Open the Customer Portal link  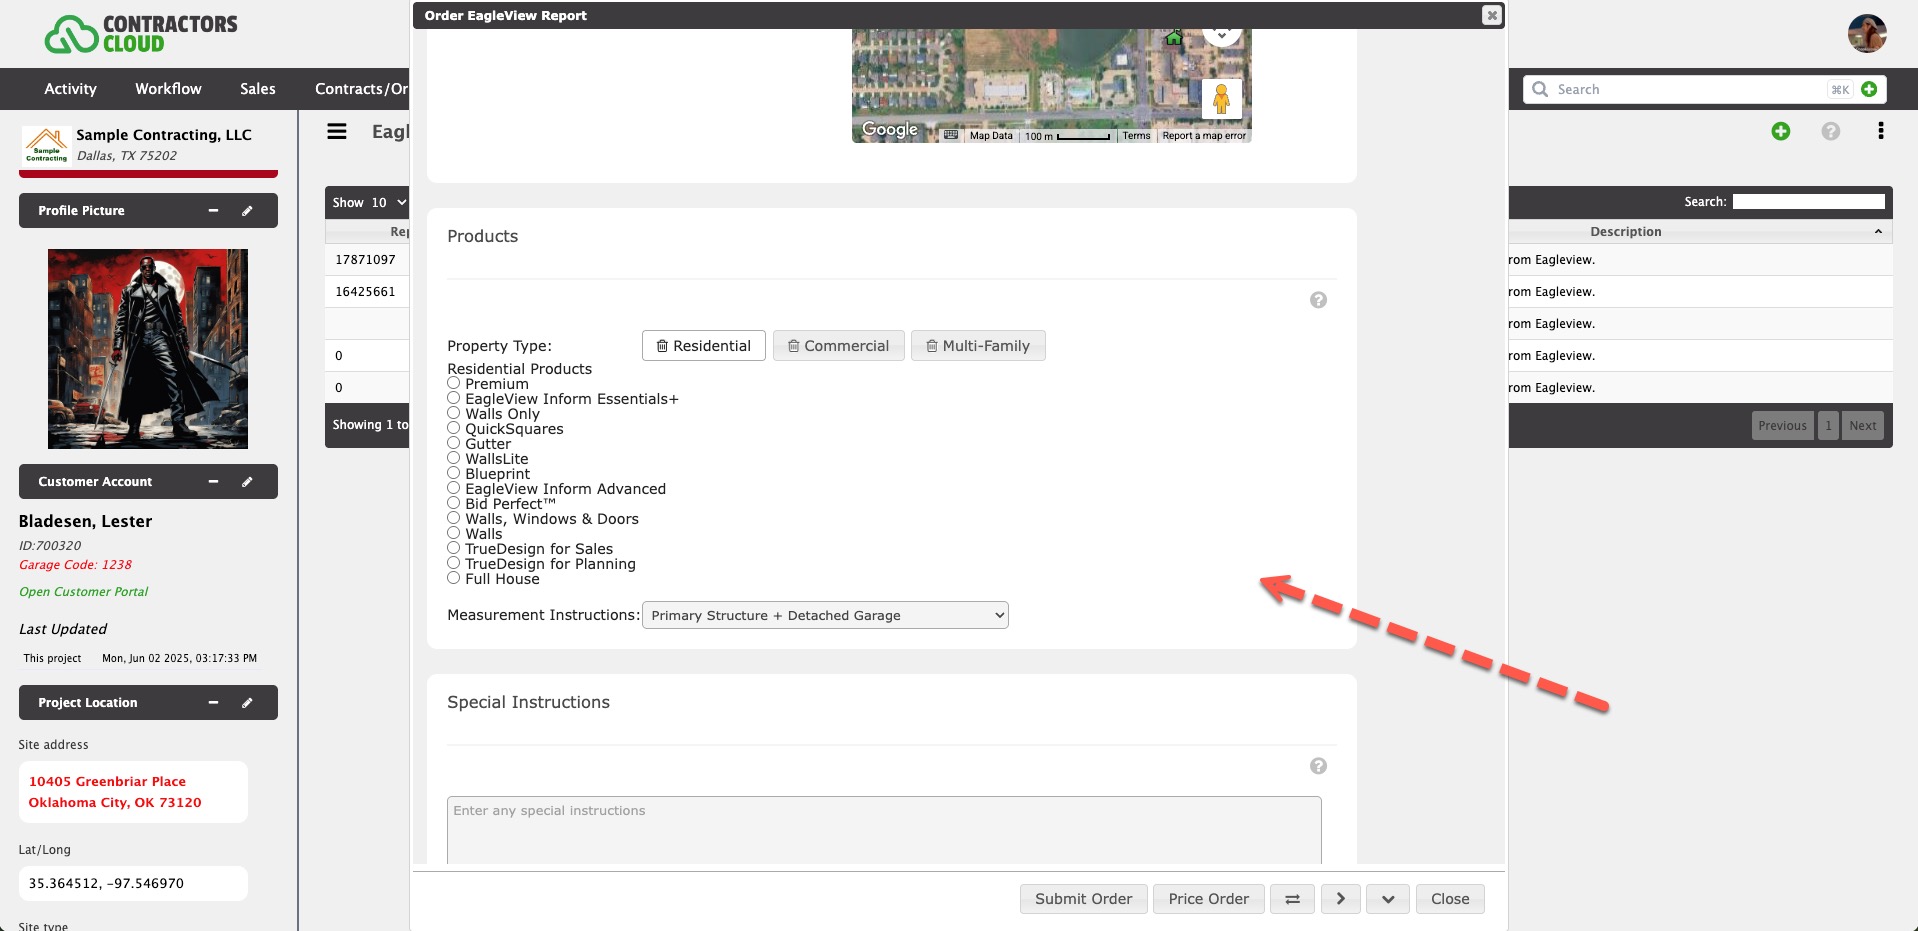pos(84,592)
